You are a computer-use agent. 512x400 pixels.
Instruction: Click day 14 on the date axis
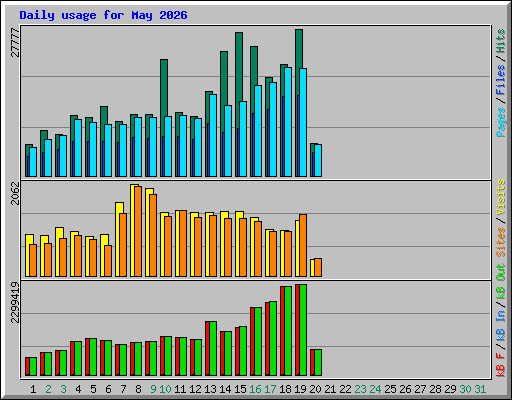pos(225,389)
